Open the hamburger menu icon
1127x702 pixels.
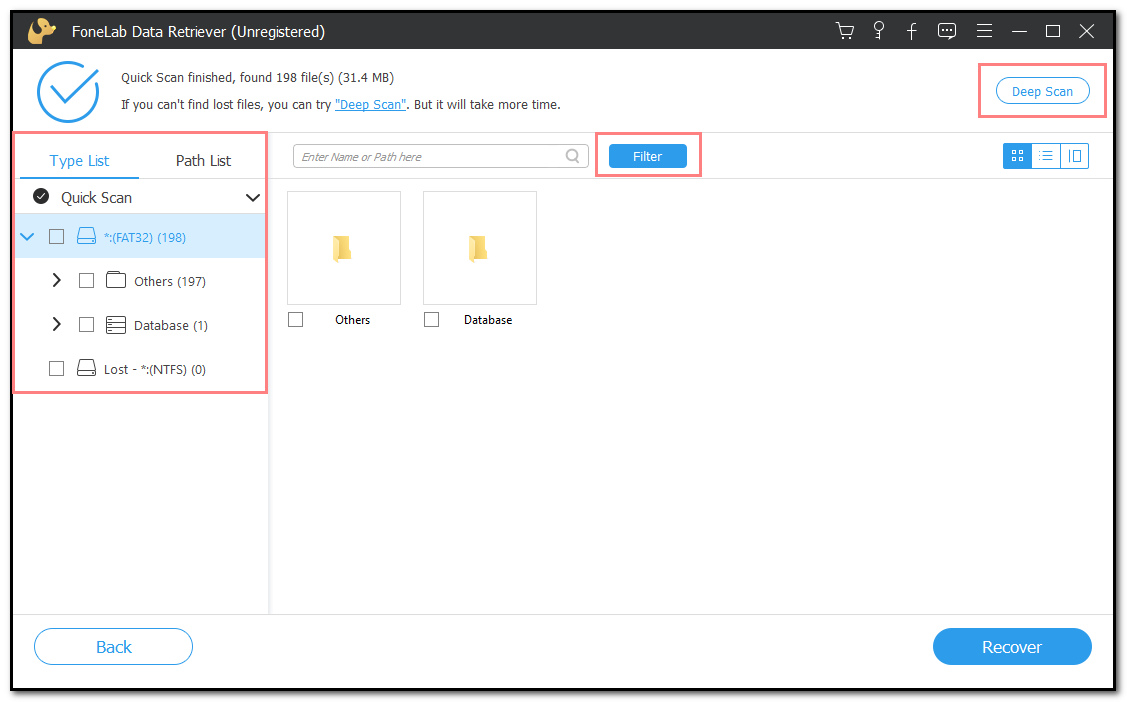(x=984, y=31)
